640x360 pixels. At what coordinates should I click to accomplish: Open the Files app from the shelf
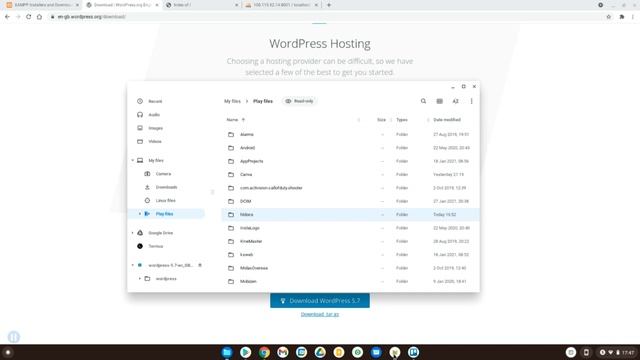[227, 352]
